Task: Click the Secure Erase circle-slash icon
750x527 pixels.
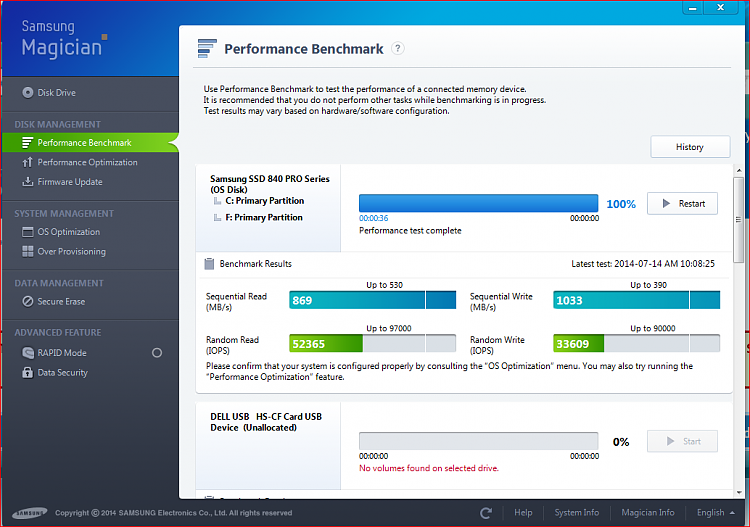Action: click(28, 301)
